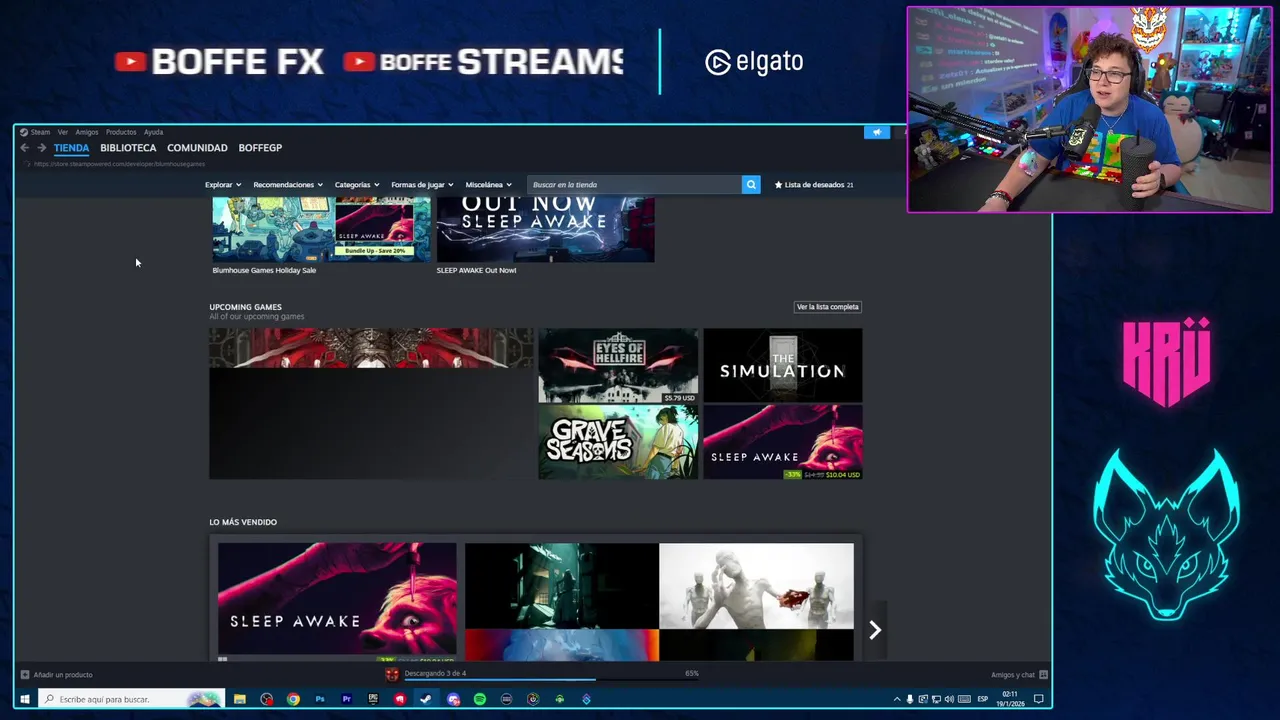Image resolution: width=1280 pixels, height=720 pixels.
Task: Open Eyes of Hellfire game thumbnail
Action: pos(618,366)
